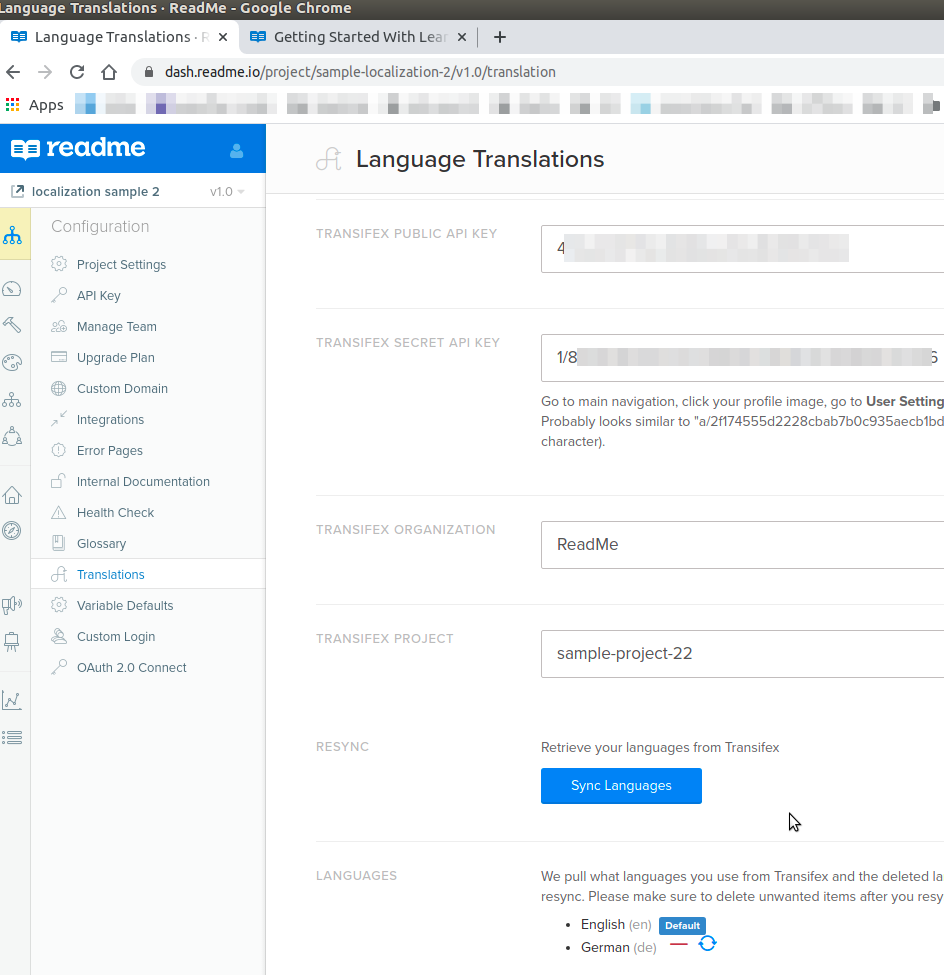944x975 pixels.
Task: Click the Configuration sidebar heading
Action: coord(100,226)
